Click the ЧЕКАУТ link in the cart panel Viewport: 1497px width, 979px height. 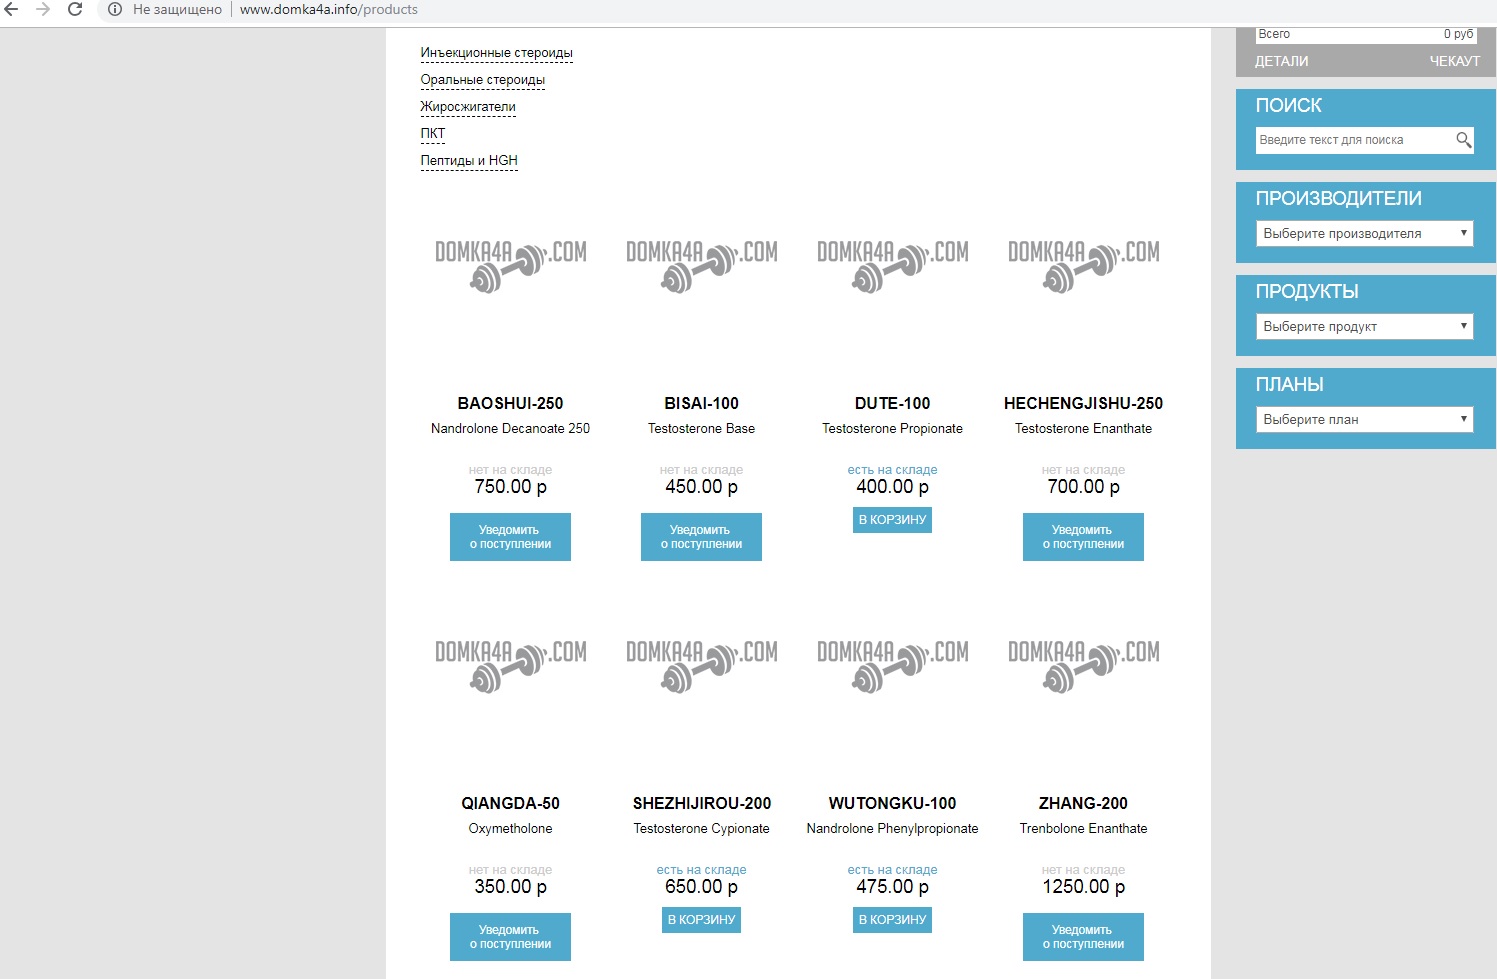pos(1454,61)
